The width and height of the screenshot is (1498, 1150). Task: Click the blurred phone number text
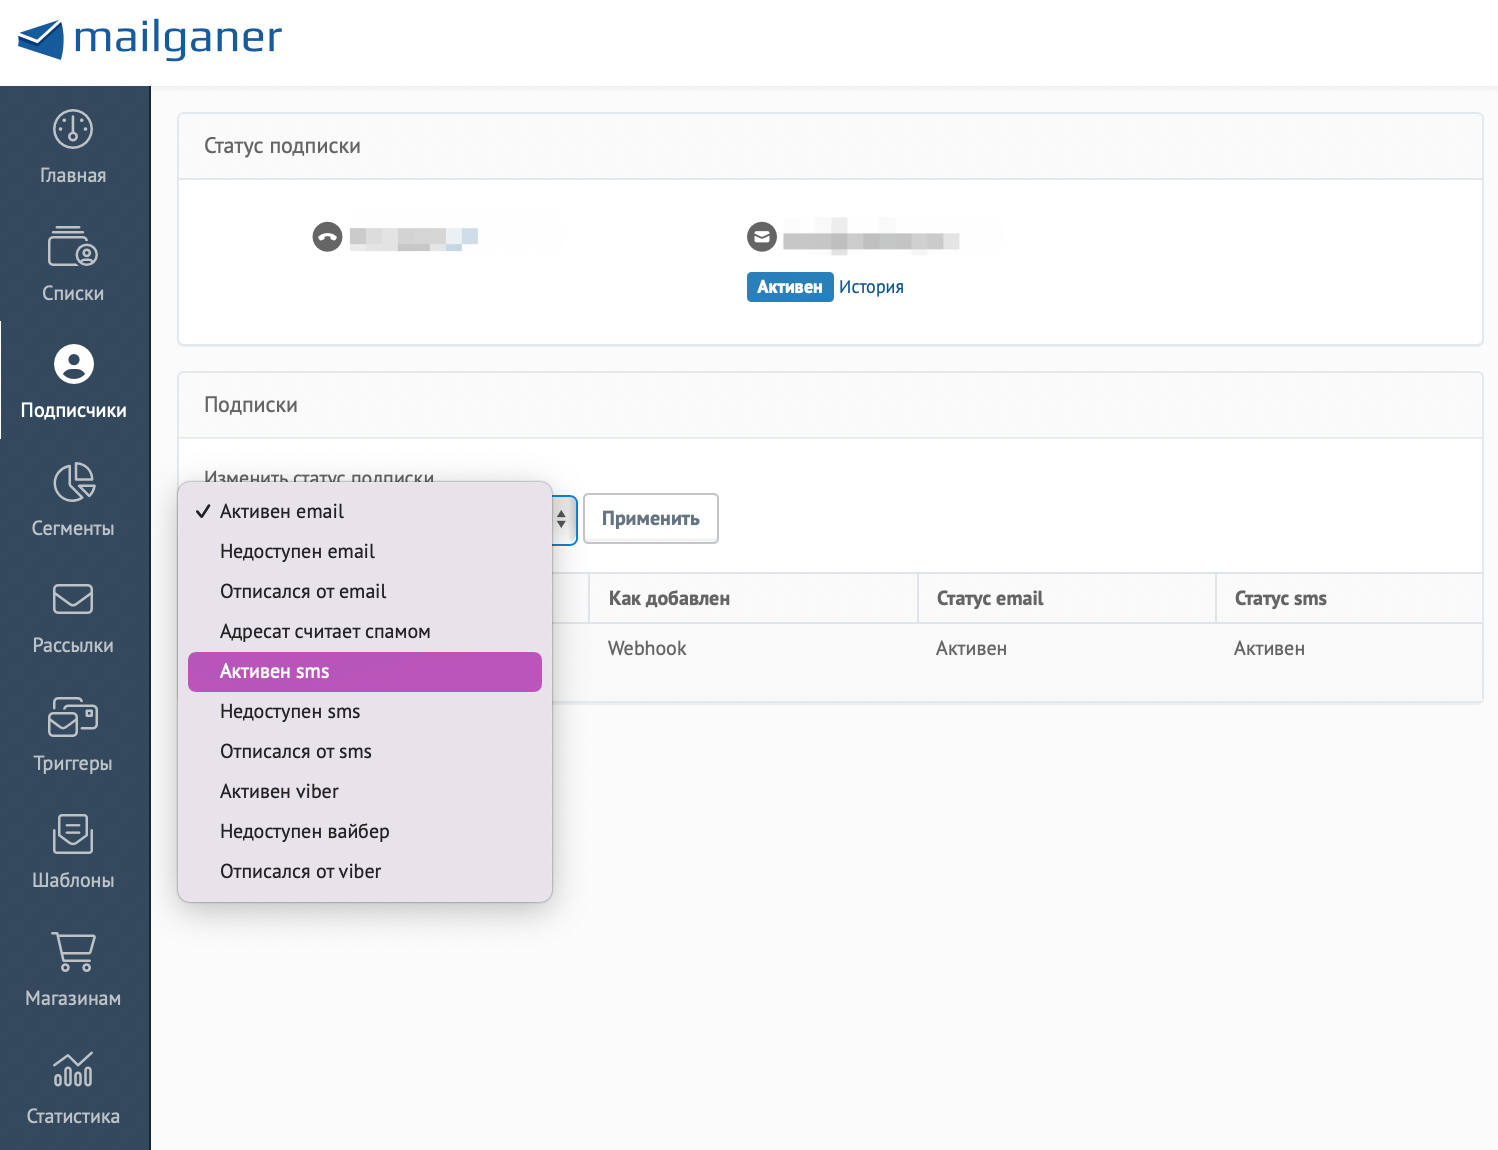[413, 238]
